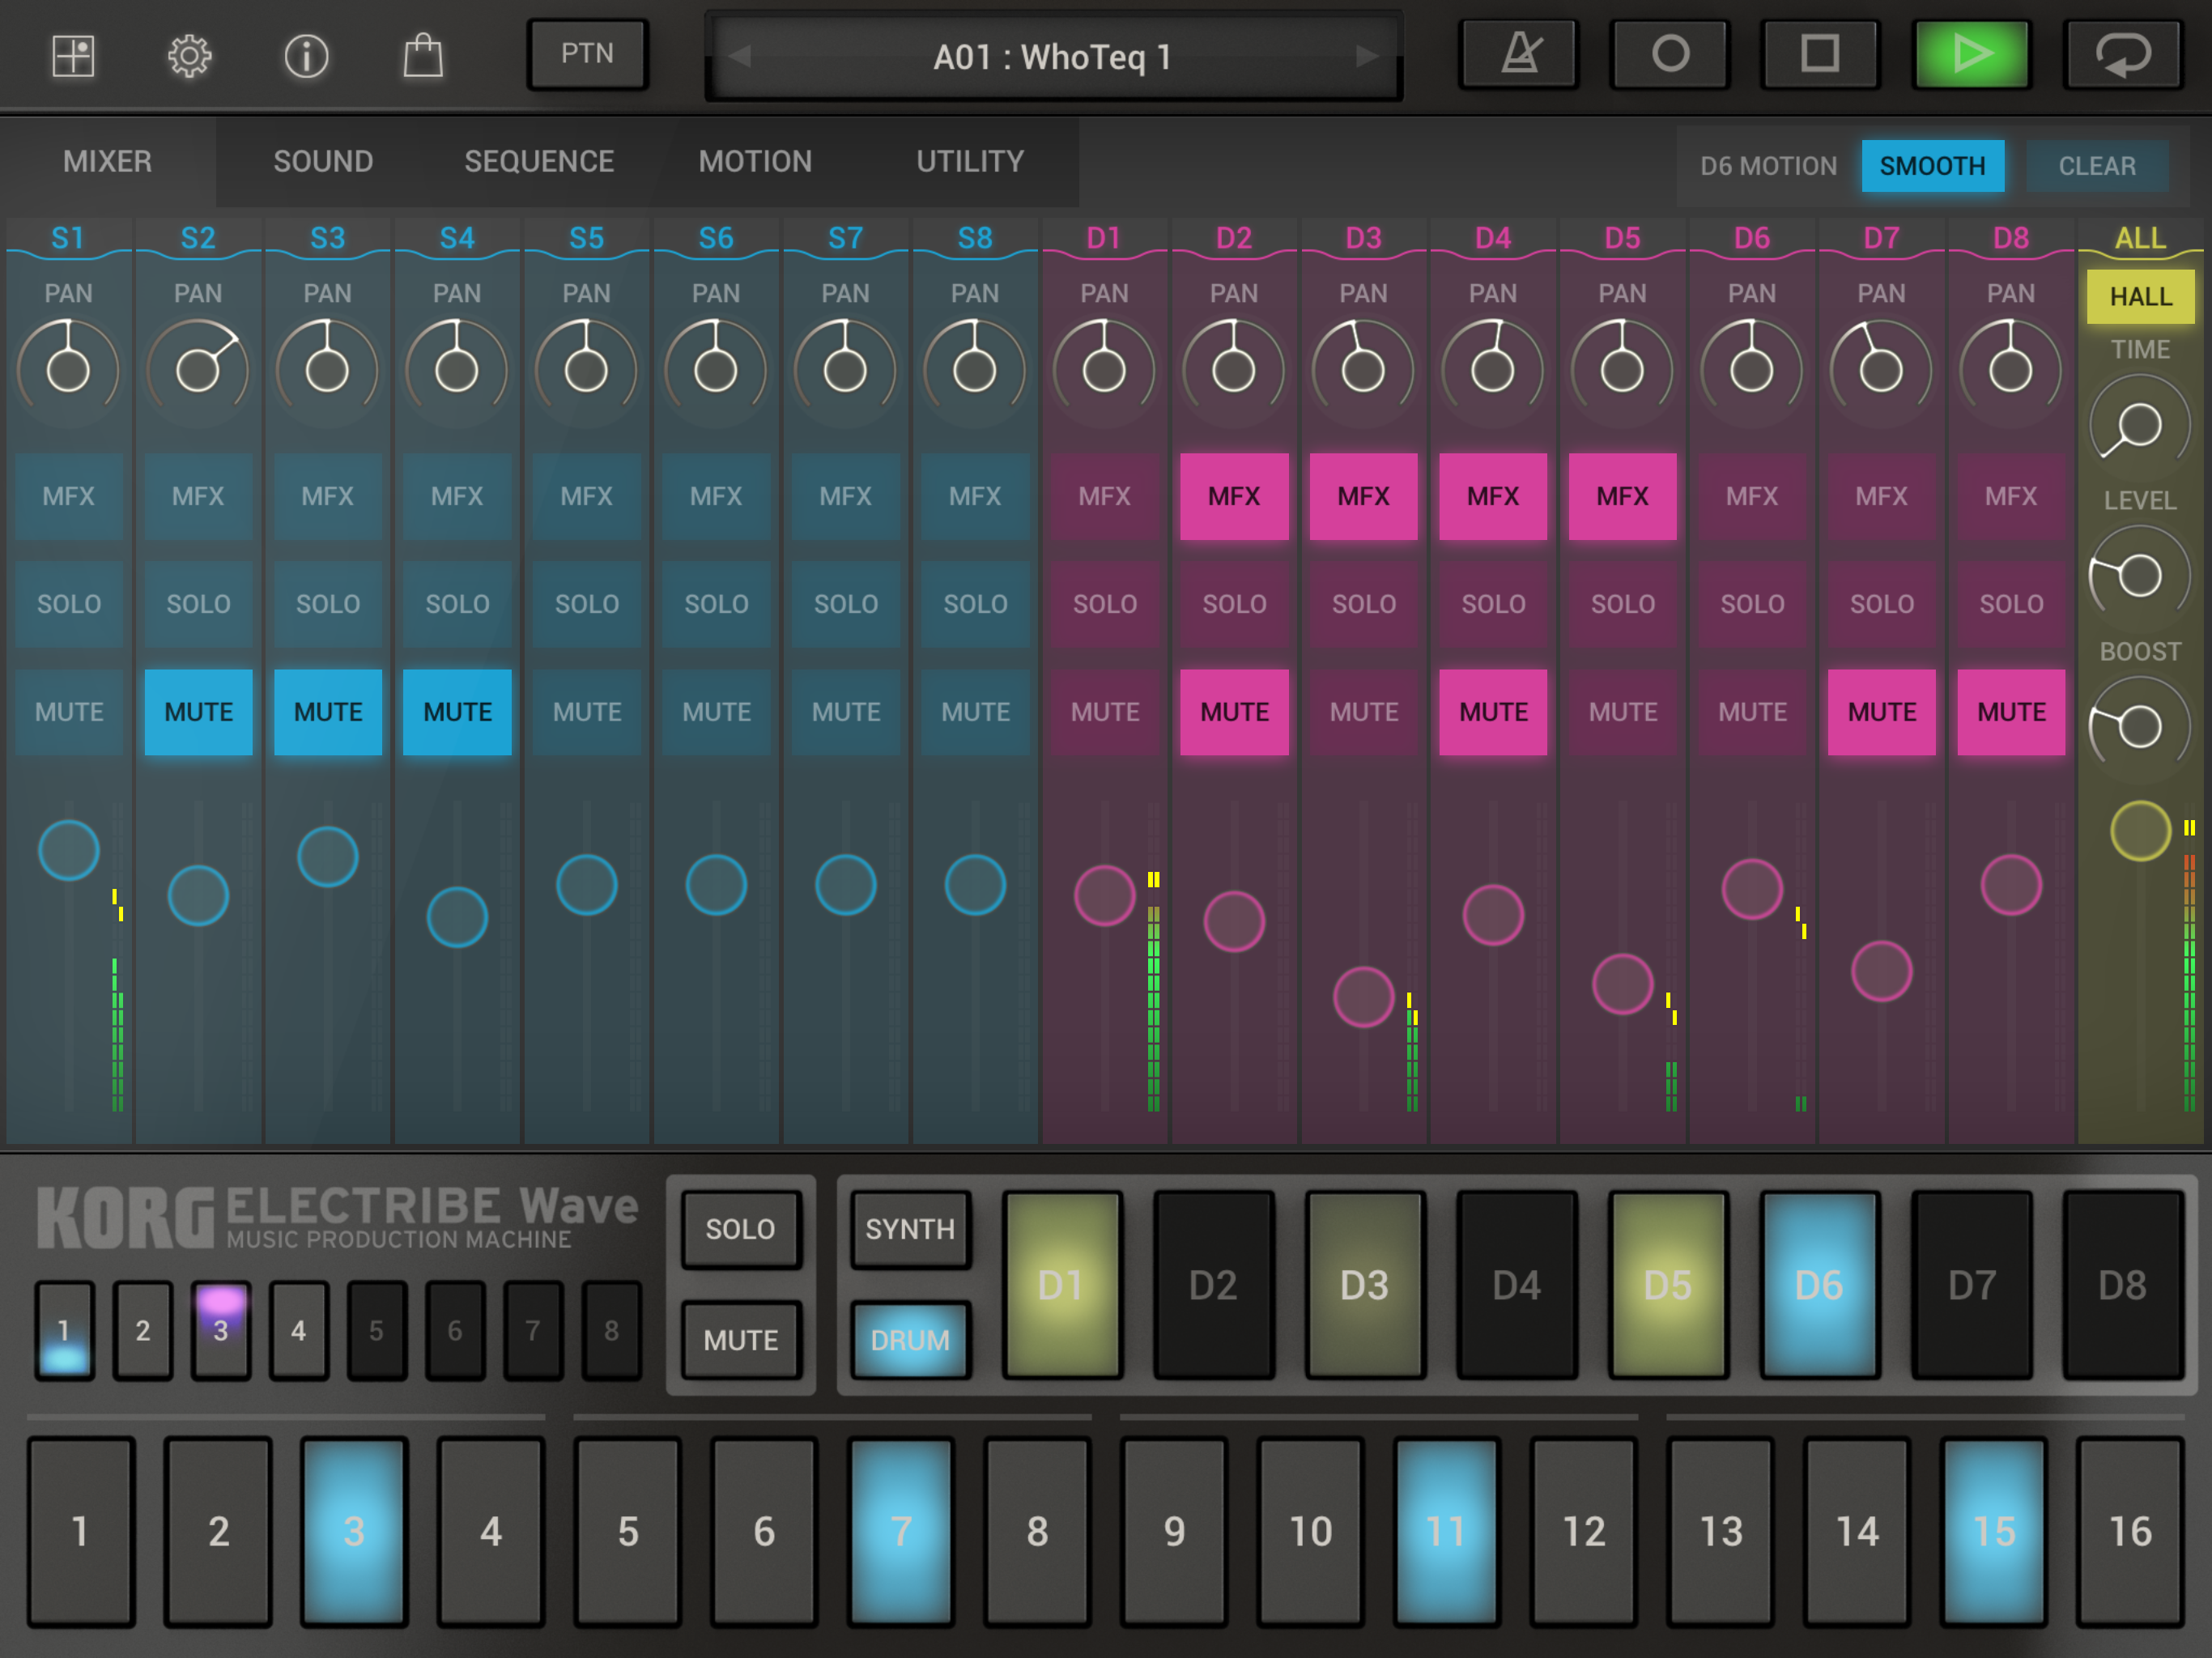Click the record circle button

[1670, 54]
